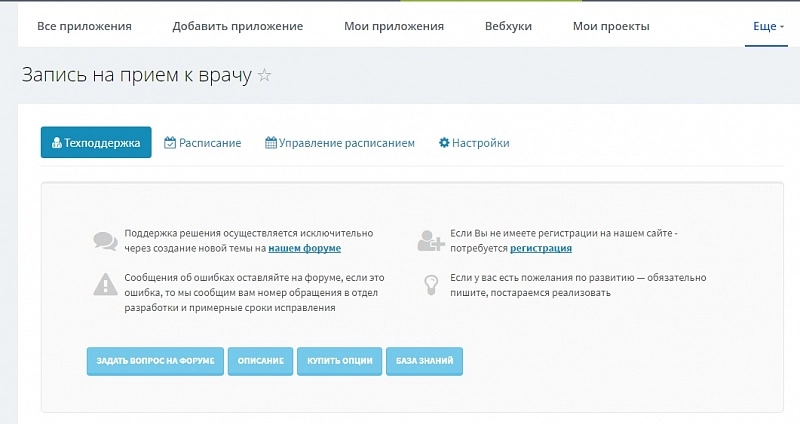Click the favorite star next to page title
This screenshot has width=800, height=424.
pyautogui.click(x=264, y=76)
